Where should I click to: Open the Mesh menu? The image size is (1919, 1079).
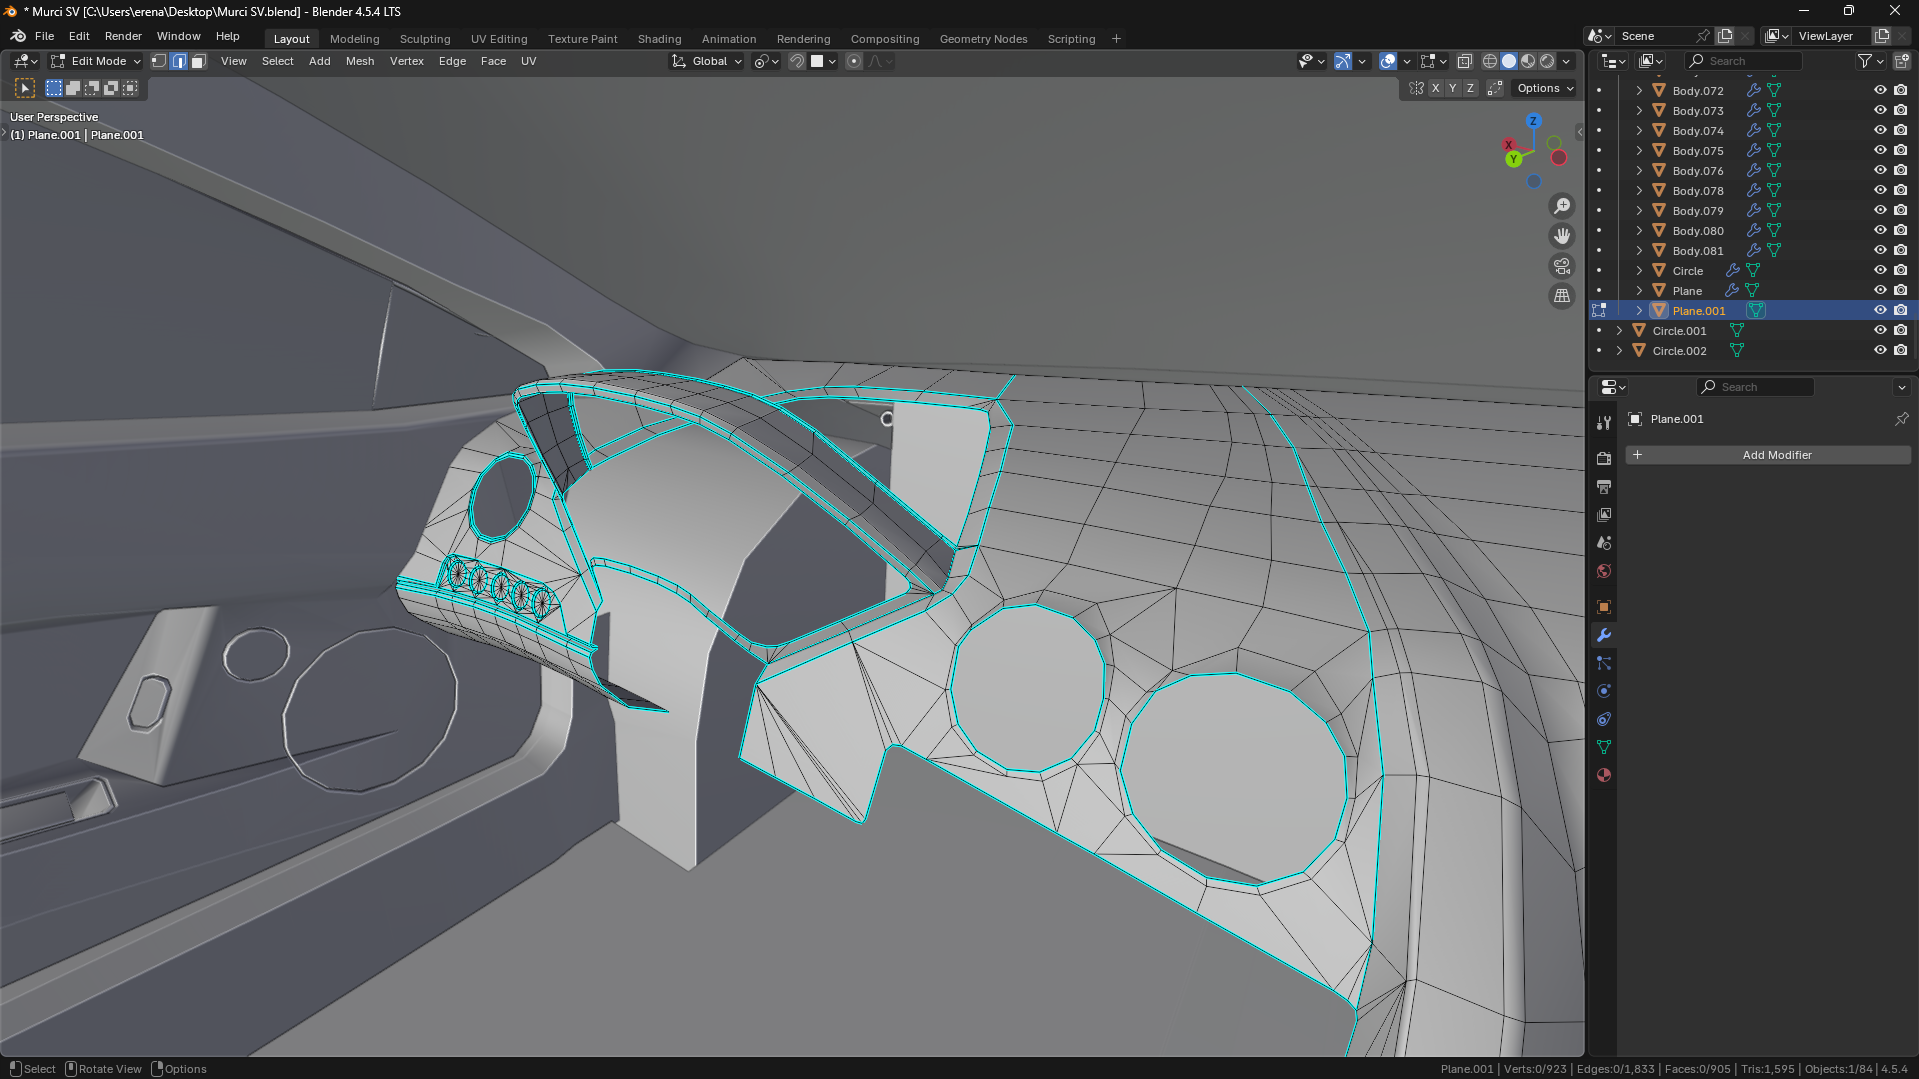pos(359,61)
